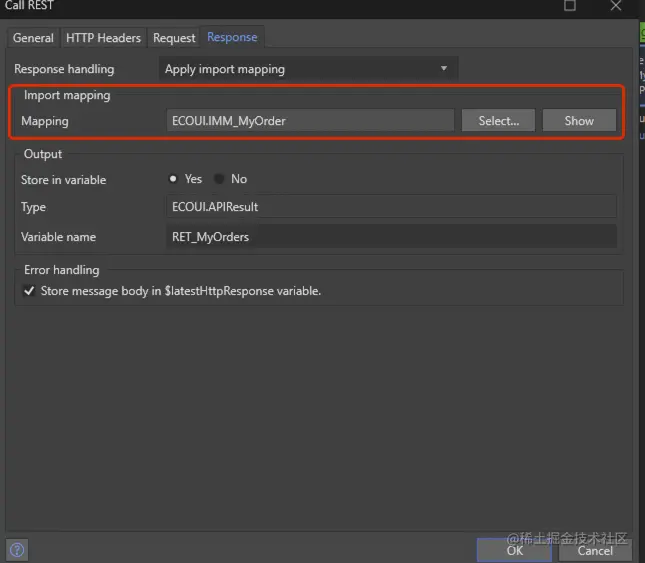Close the Call REST dialog
The width and height of the screenshot is (645, 563).
point(616,6)
